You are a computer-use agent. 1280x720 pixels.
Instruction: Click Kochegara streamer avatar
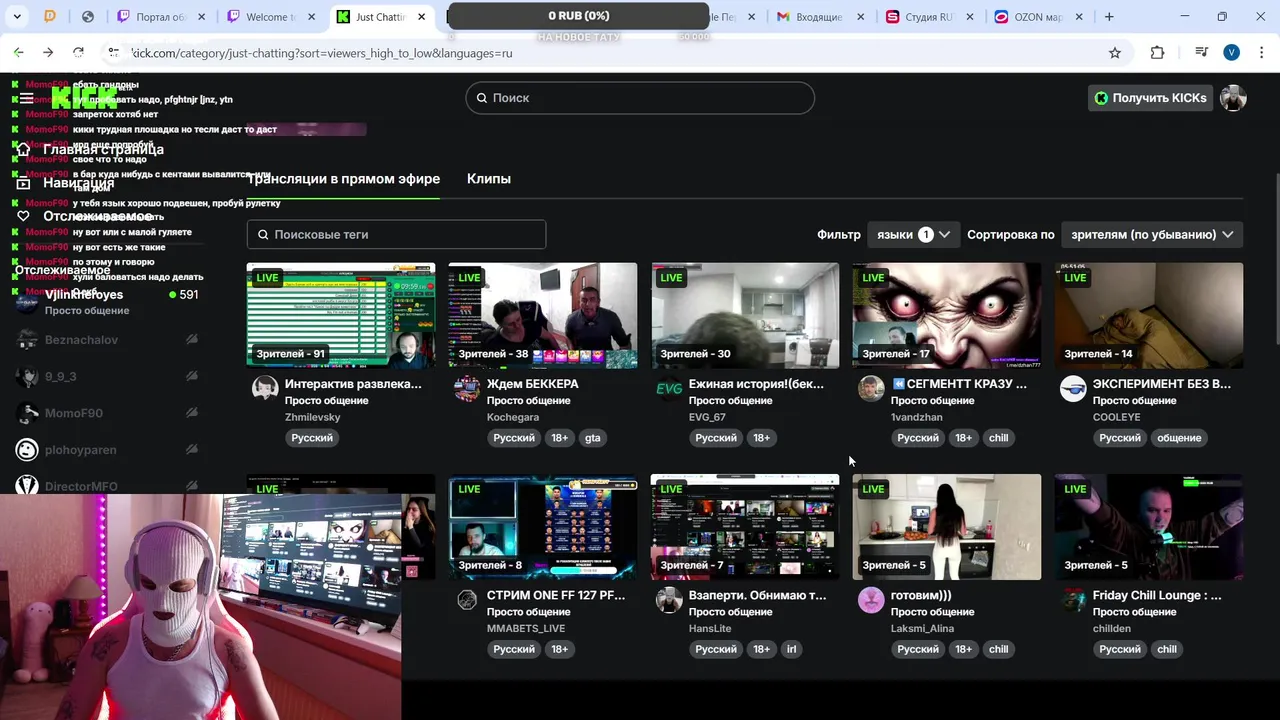pos(467,389)
